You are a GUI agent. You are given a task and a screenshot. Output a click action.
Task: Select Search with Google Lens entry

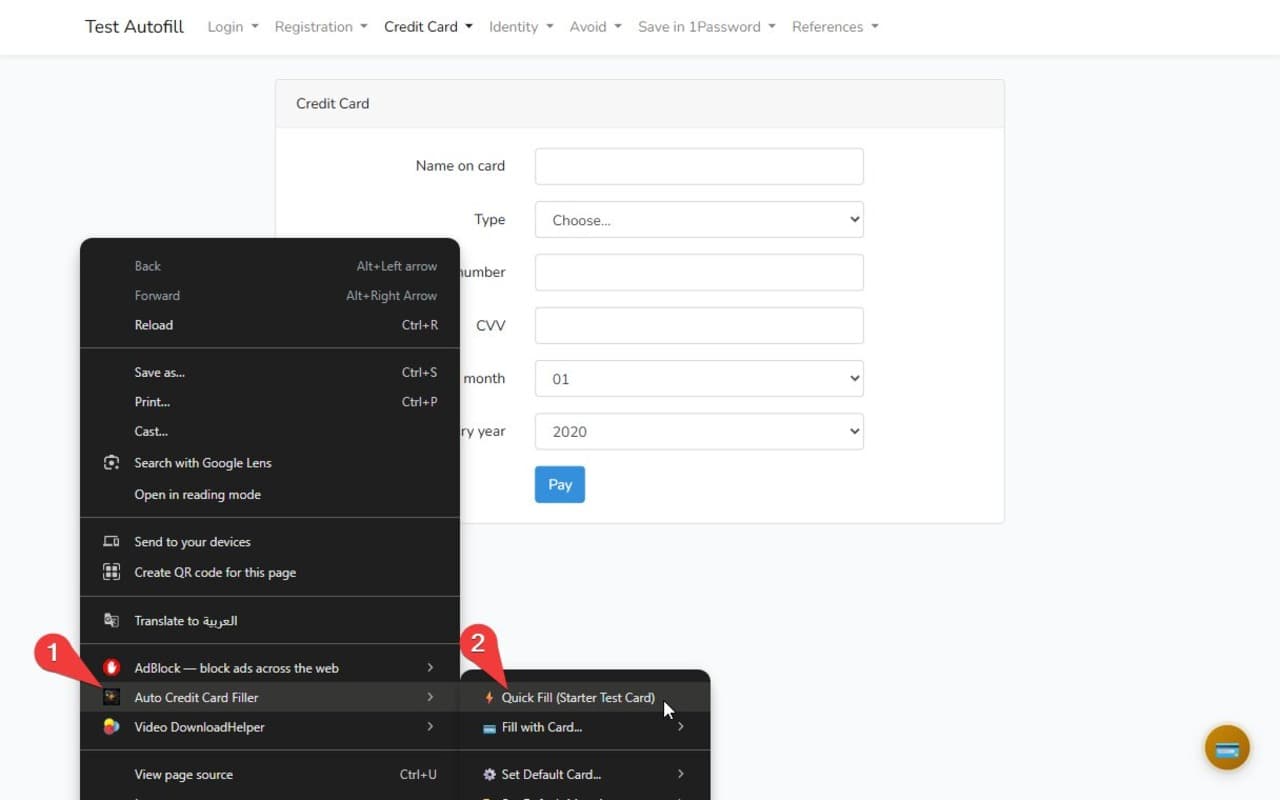(270, 463)
